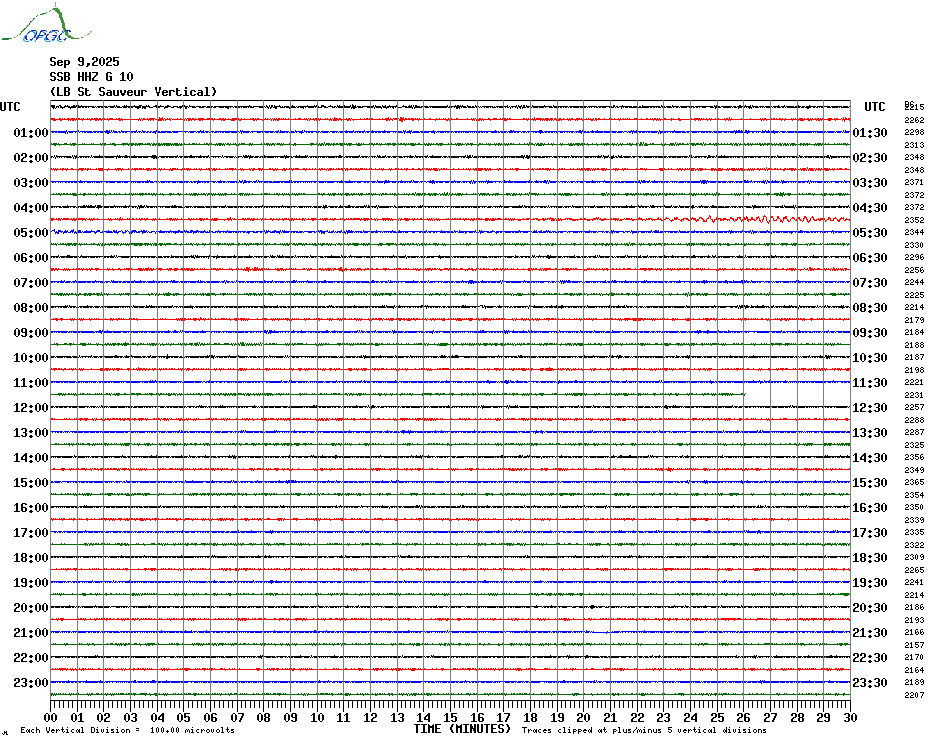Click the "TIME (MINUTES)" axis title
930x744 pixels.
click(462, 729)
